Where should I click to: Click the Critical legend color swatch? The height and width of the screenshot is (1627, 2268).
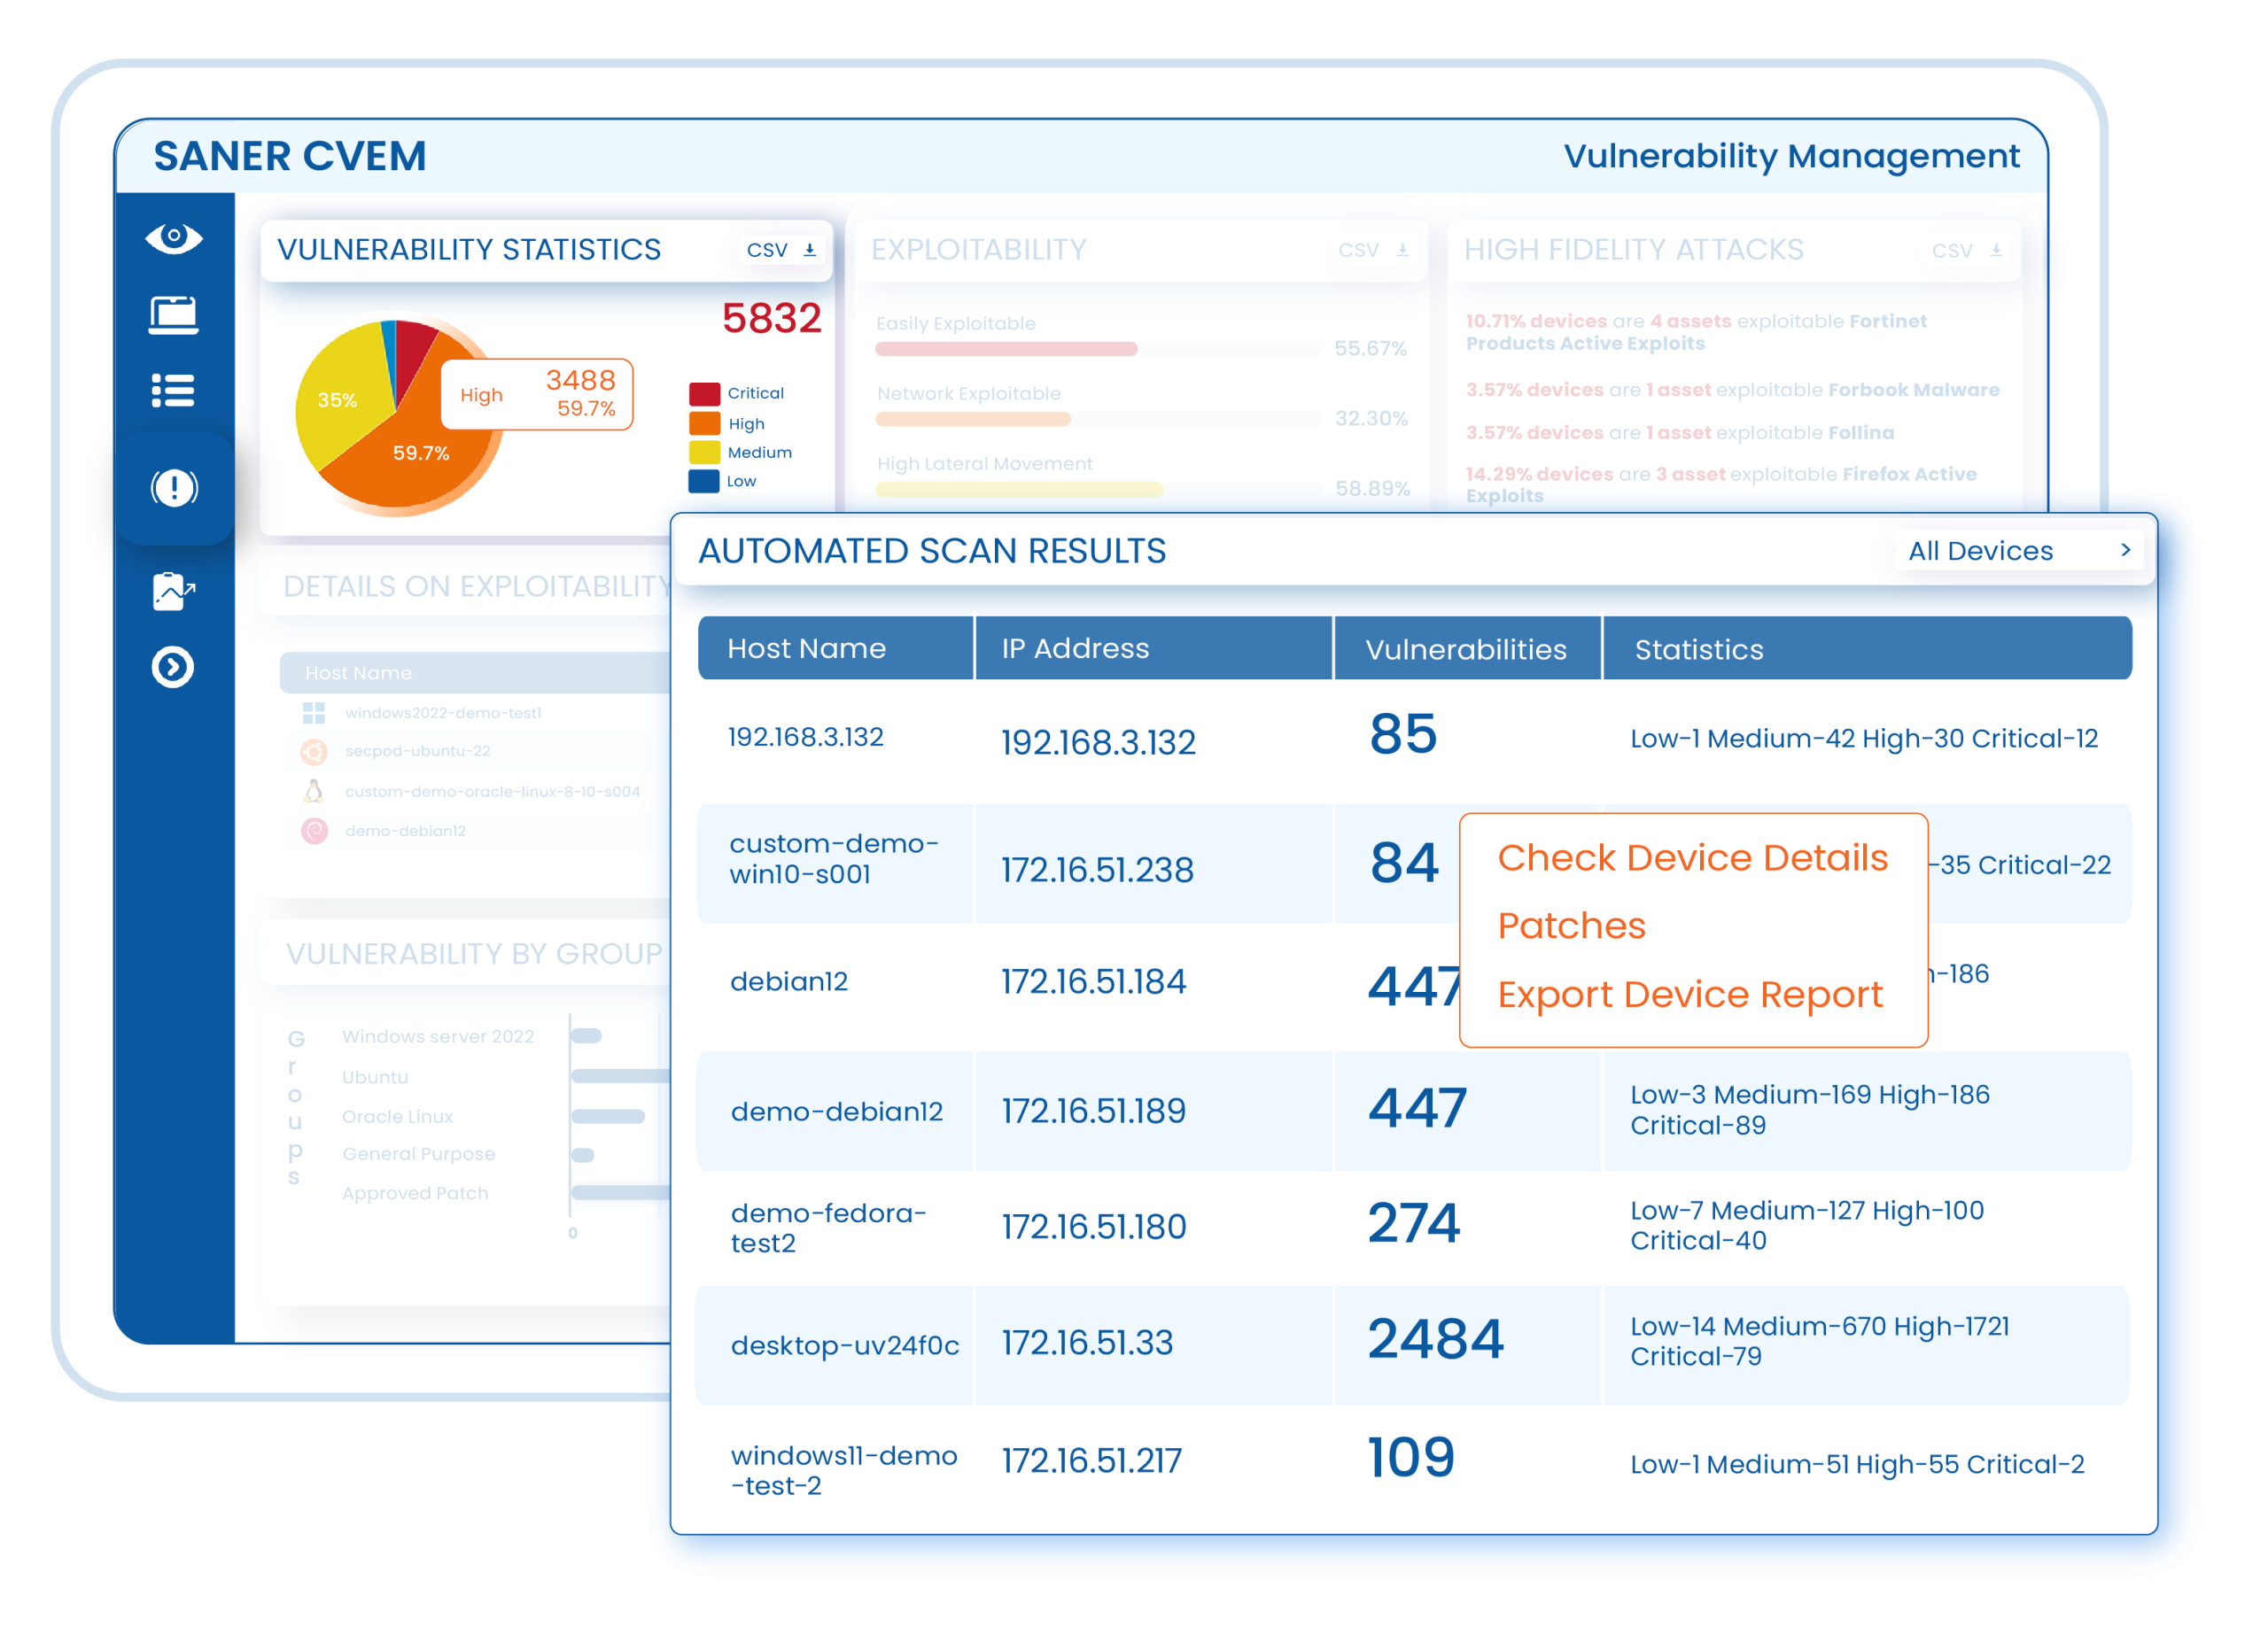(704, 394)
